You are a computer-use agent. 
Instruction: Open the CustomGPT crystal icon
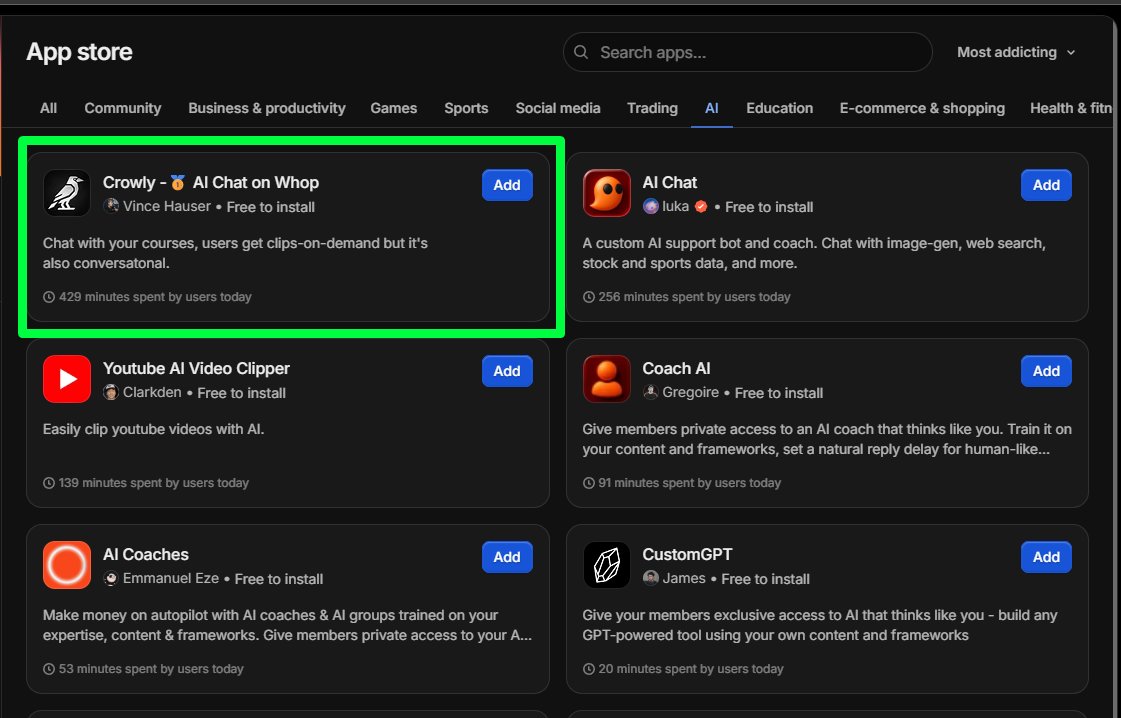(x=606, y=565)
